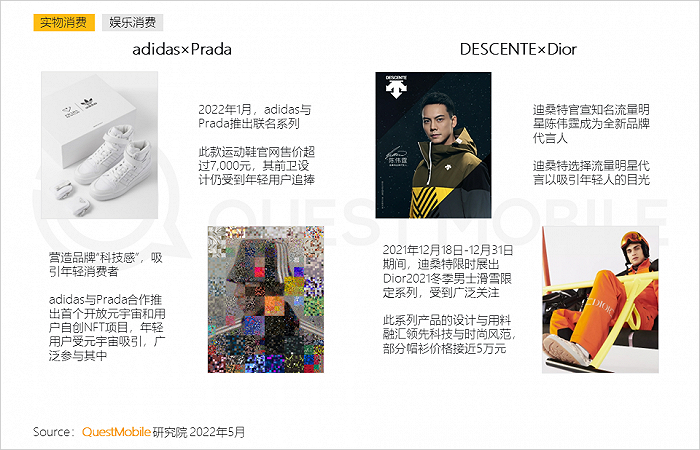Image resolution: width=700 pixels, height=450 pixels.
Task: Open the orange Dior ski suit photo
Action: coord(600,300)
